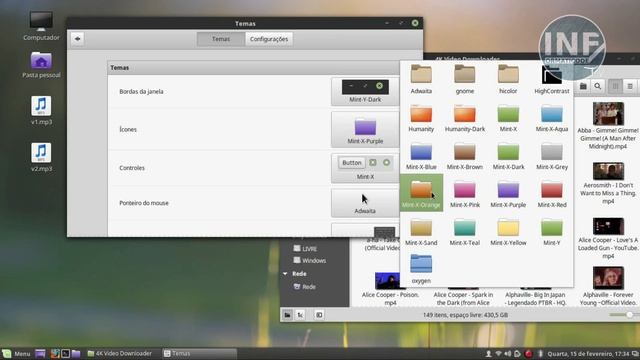Screen dimensions: 640x360
Task: Show places in file manager sidebar
Action: click(x=287, y=315)
